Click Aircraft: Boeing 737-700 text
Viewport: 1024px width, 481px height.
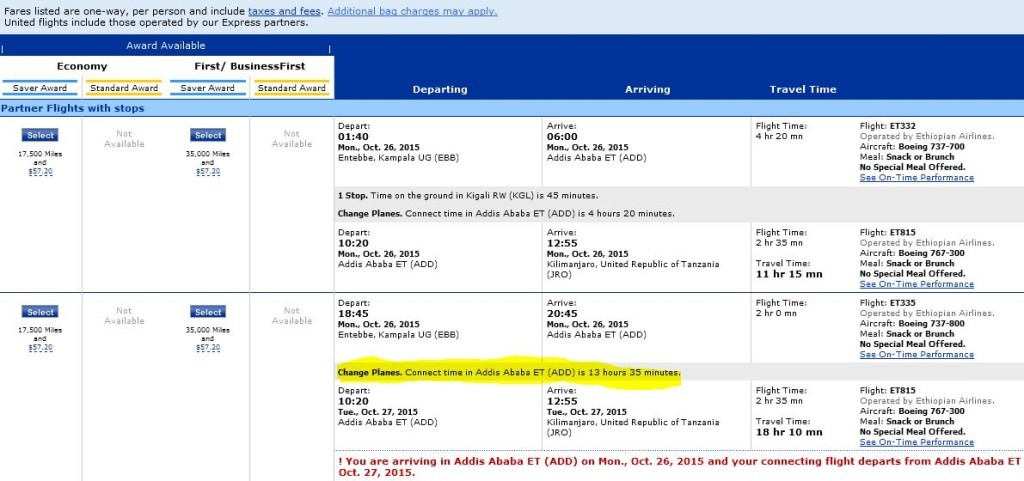[x=912, y=147]
